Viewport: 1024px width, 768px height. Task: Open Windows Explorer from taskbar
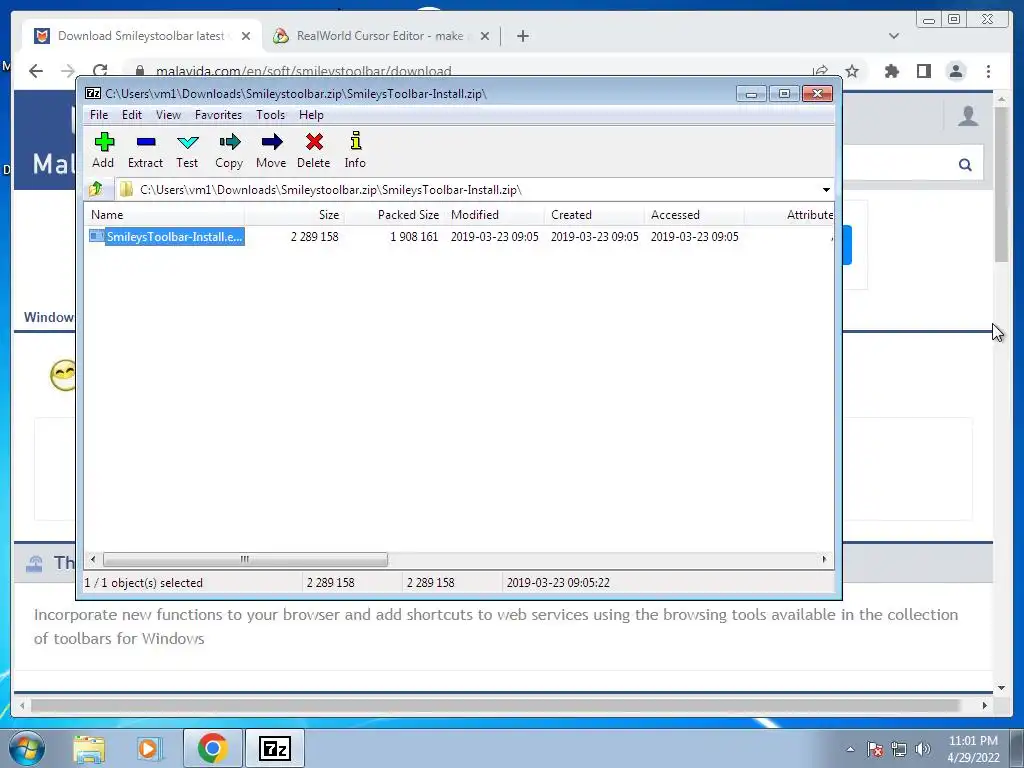pos(89,748)
